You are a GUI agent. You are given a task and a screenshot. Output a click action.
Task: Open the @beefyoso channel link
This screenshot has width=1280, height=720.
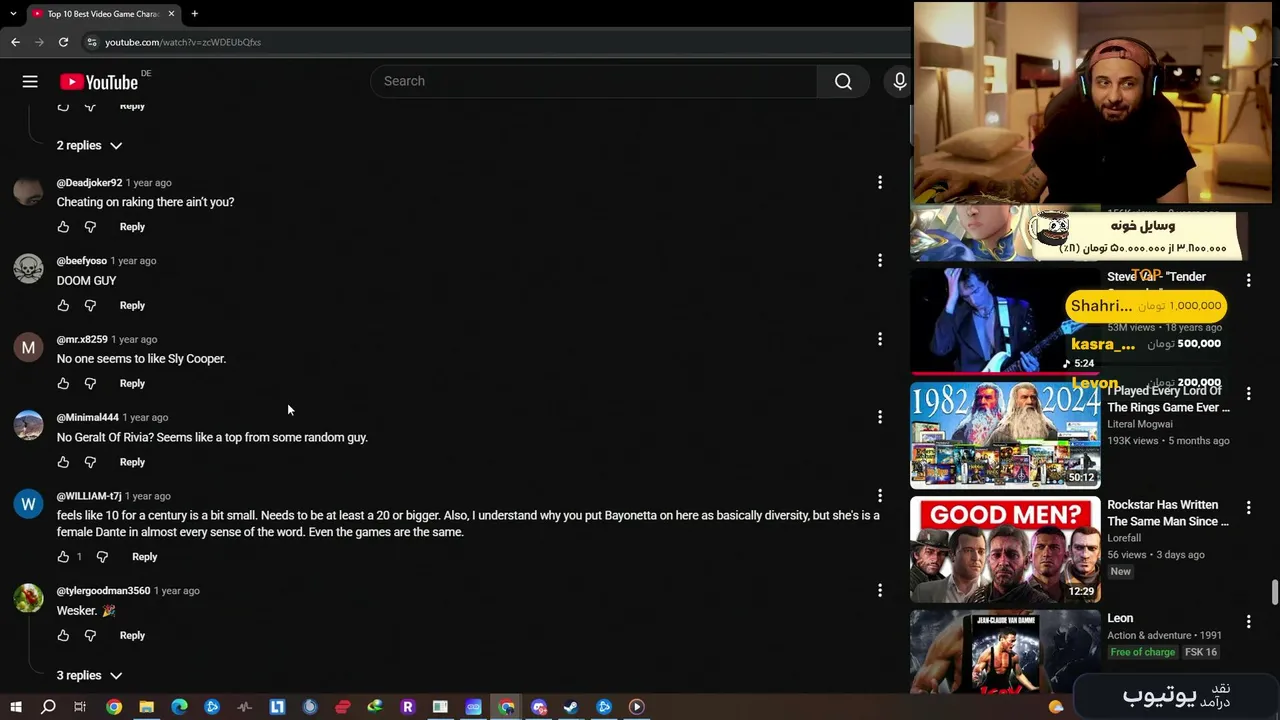pos(81,261)
